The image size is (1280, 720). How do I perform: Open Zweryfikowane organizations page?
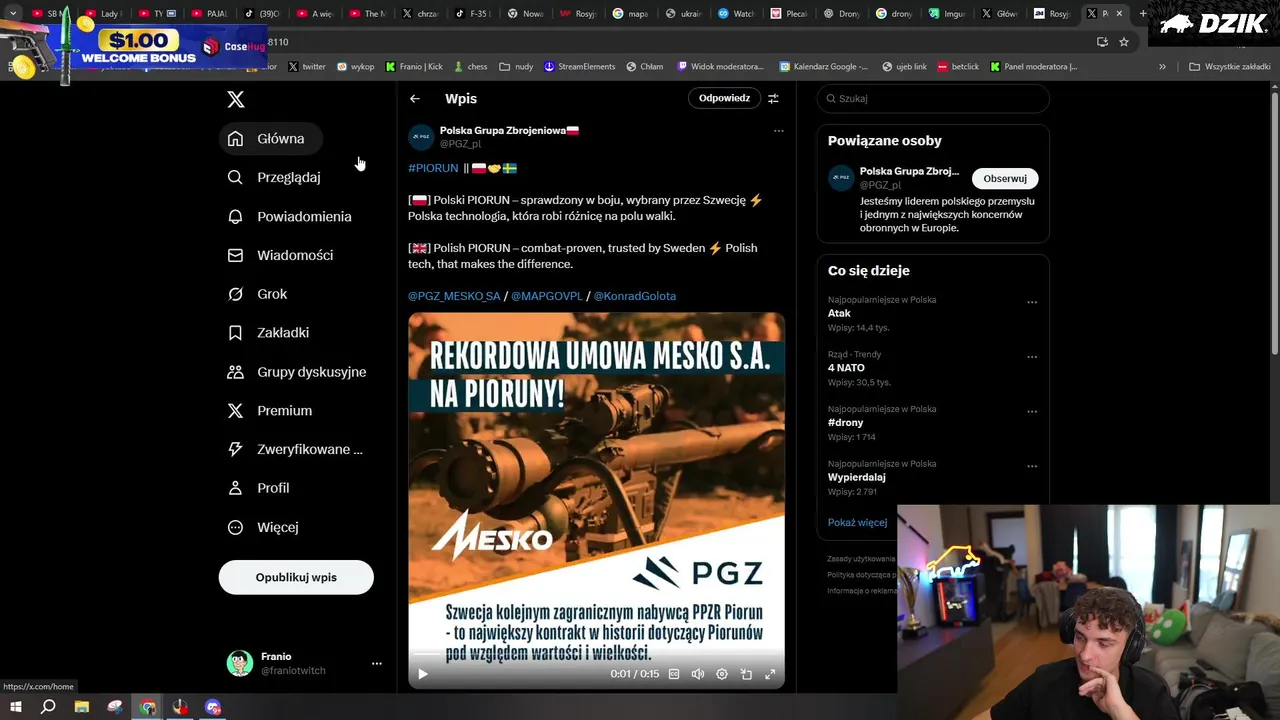point(295,449)
